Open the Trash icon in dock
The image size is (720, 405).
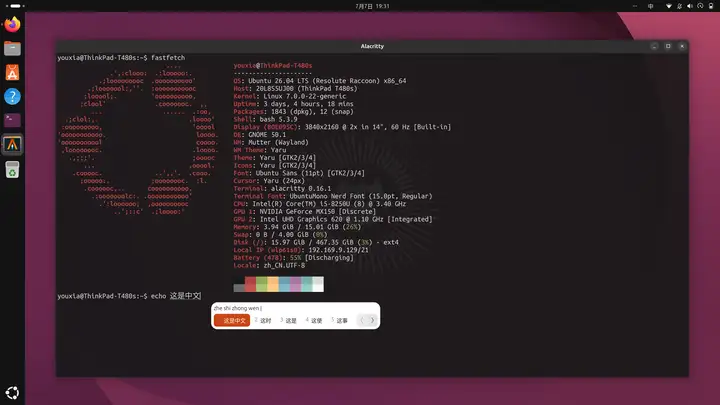tap(12, 169)
